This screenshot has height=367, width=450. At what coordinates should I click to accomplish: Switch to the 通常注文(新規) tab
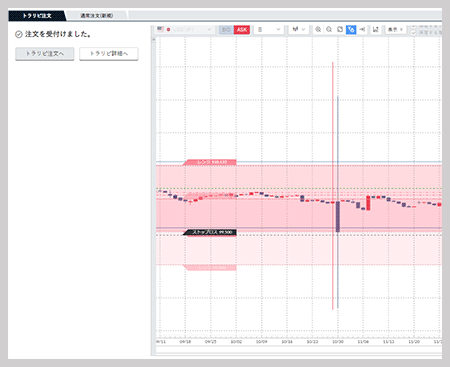(x=97, y=16)
